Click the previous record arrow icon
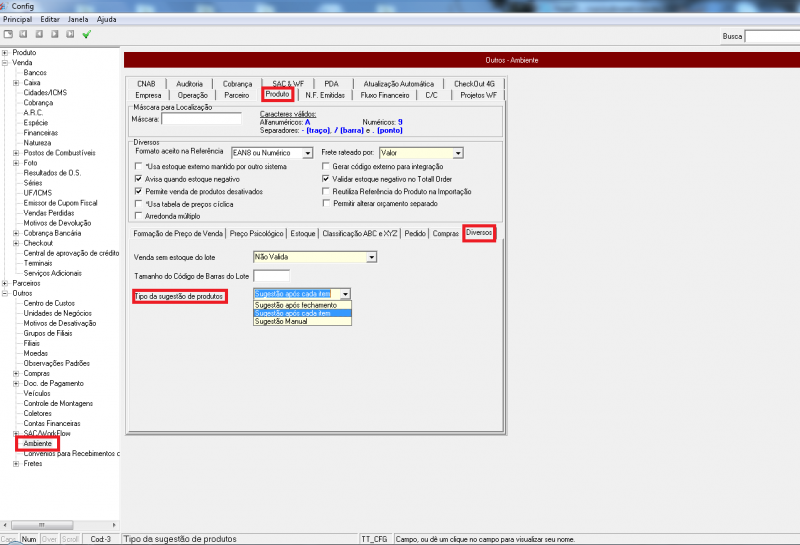This screenshot has width=800, height=545. pyautogui.click(x=38, y=34)
